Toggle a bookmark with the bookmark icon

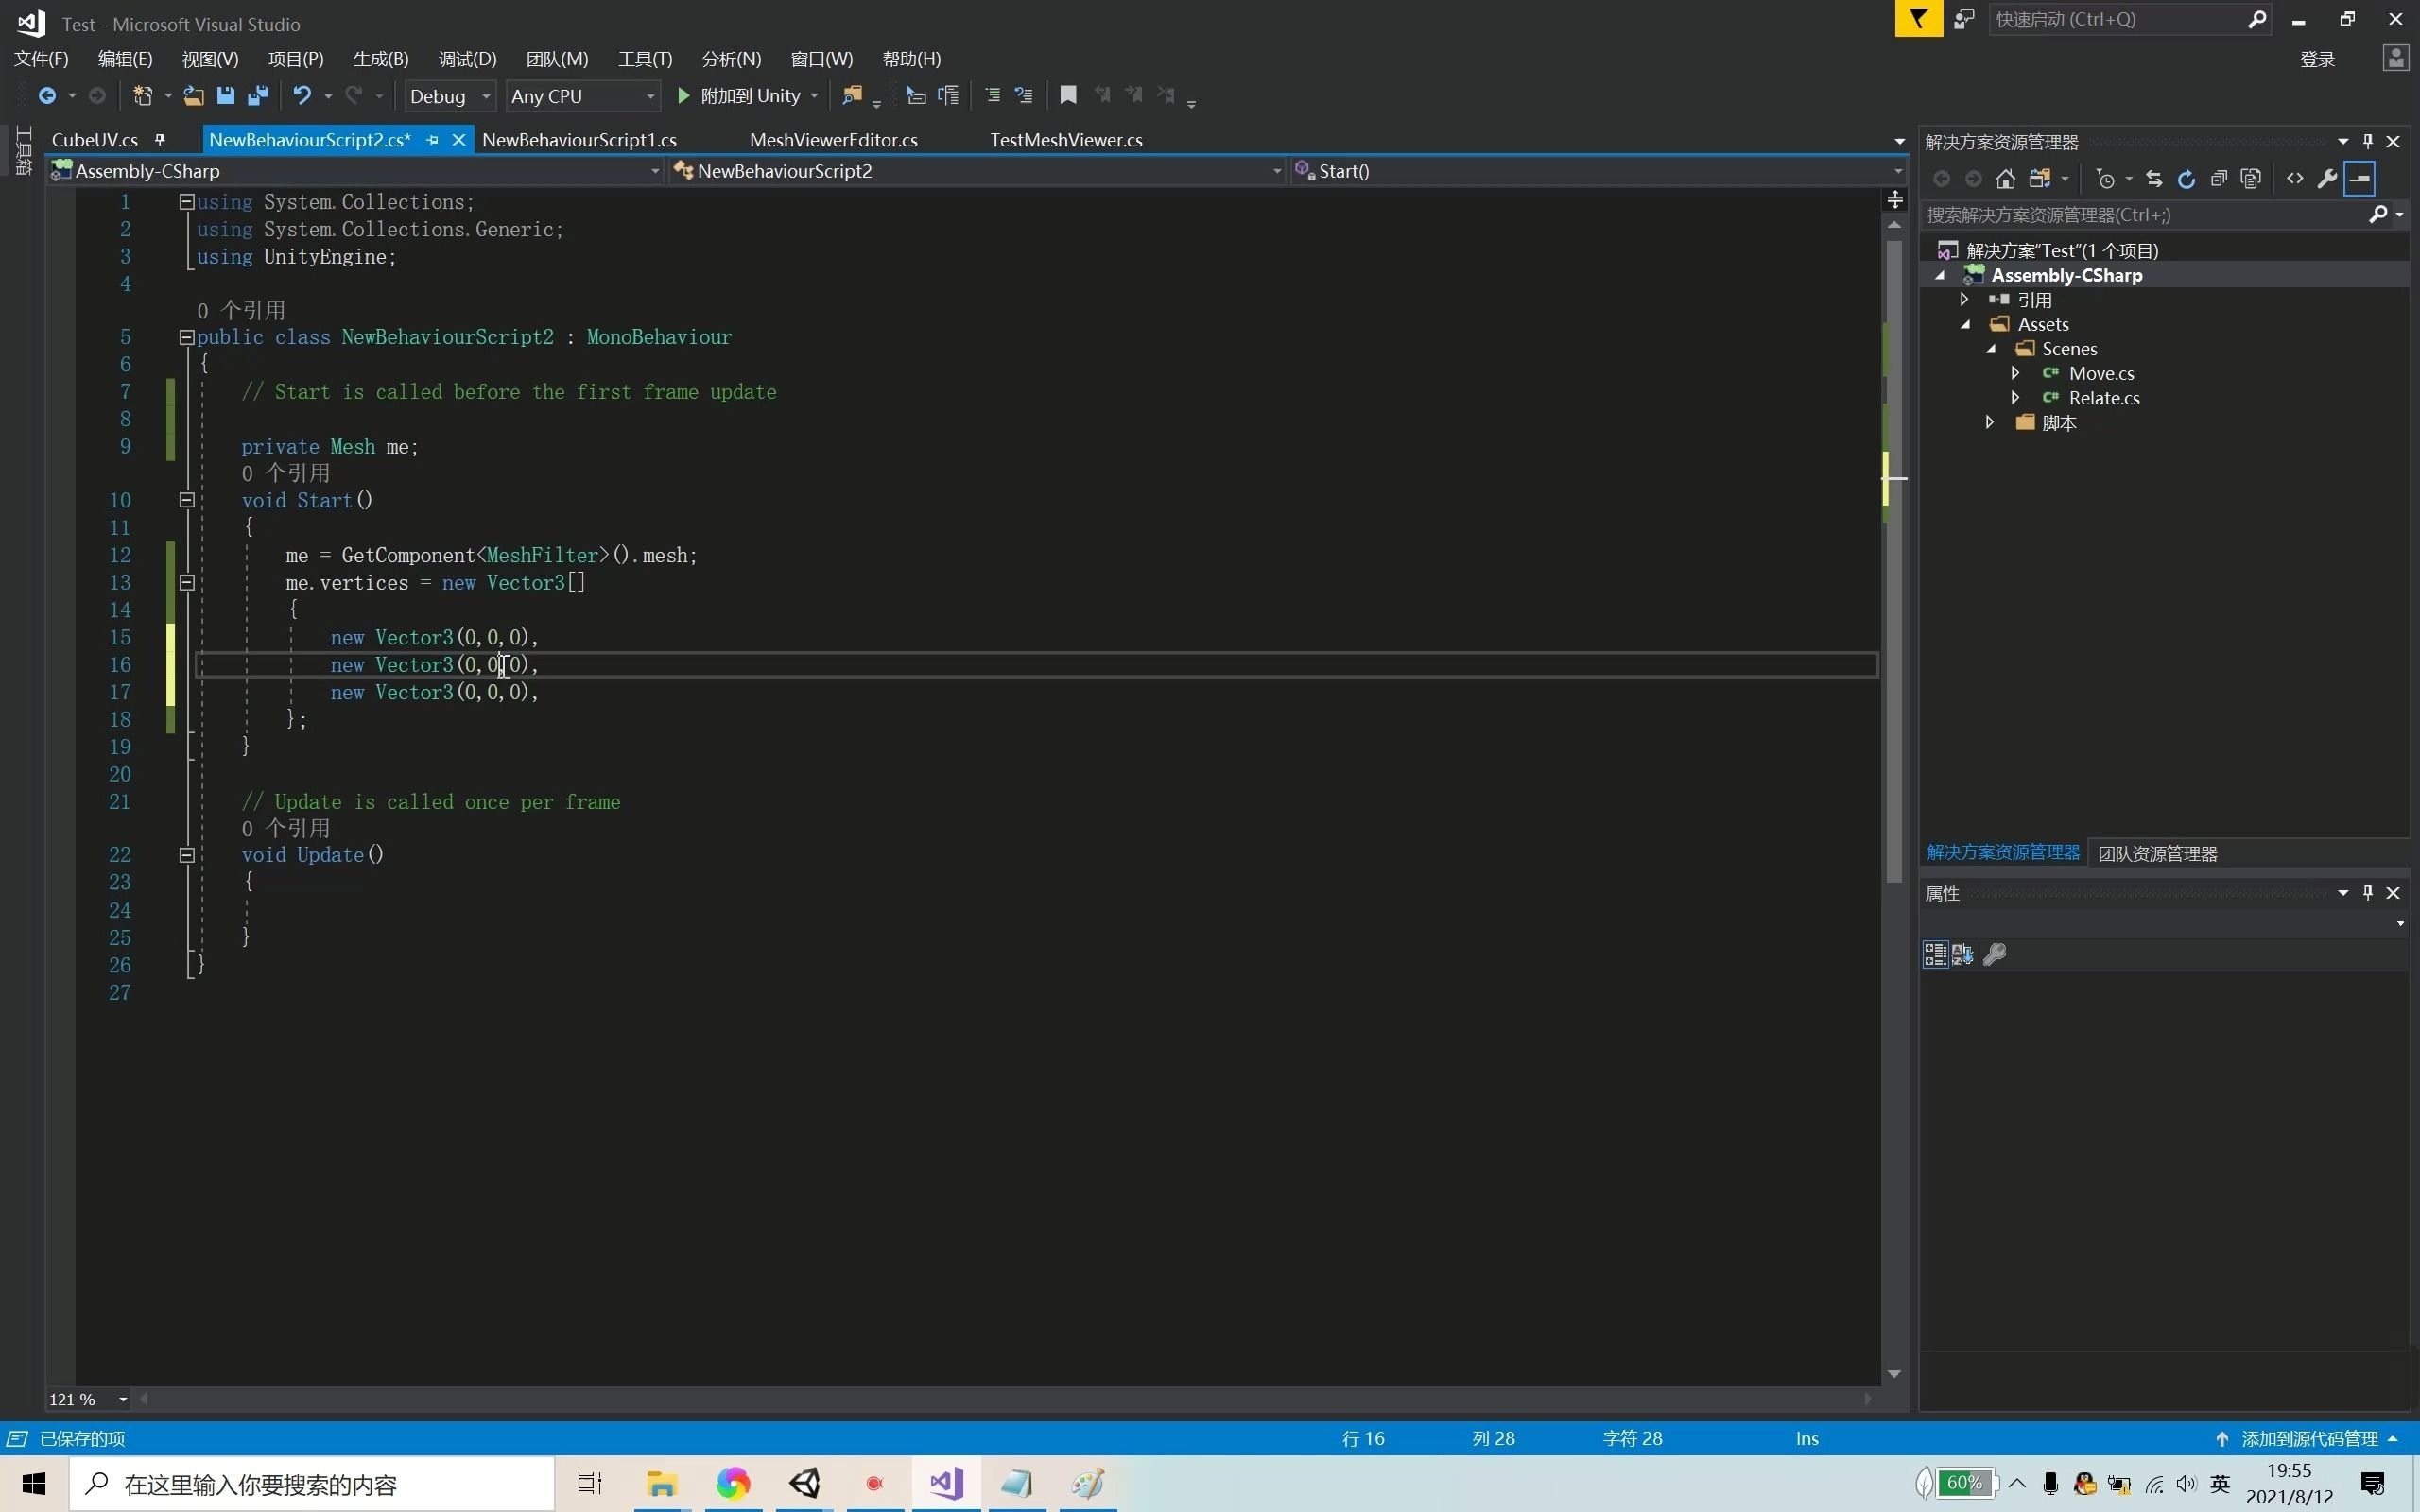(1068, 95)
